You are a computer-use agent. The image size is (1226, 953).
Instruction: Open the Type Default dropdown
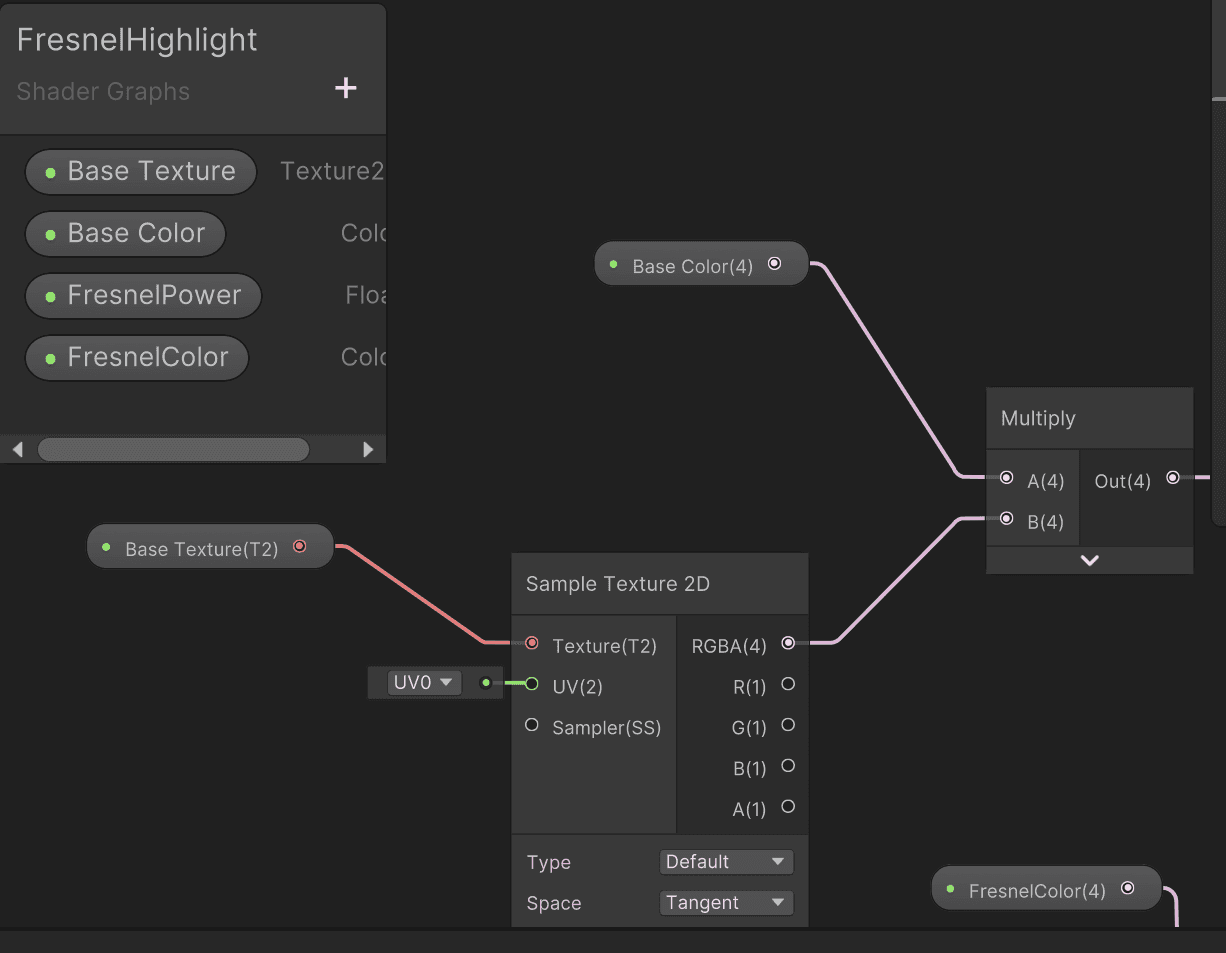[727, 861]
